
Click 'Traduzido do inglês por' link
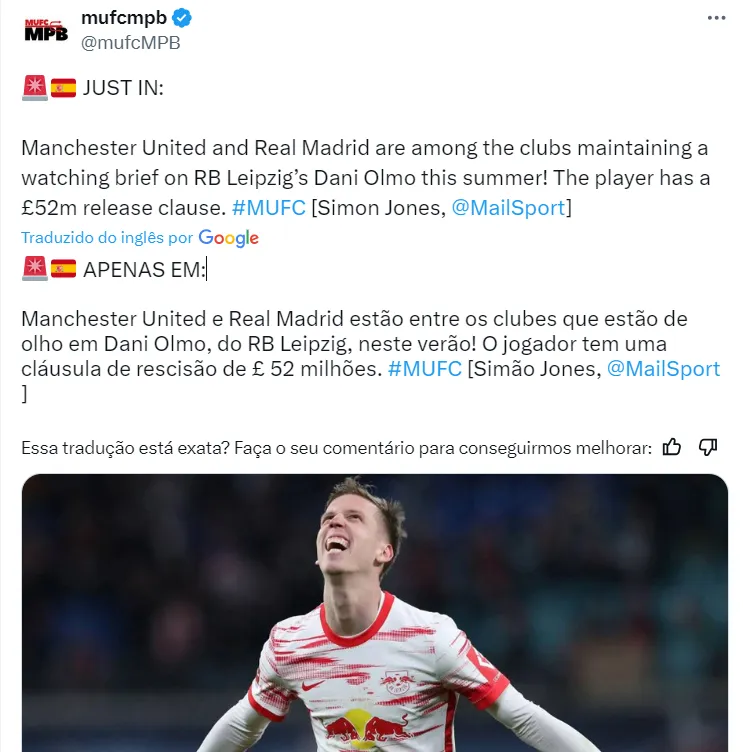coord(107,237)
